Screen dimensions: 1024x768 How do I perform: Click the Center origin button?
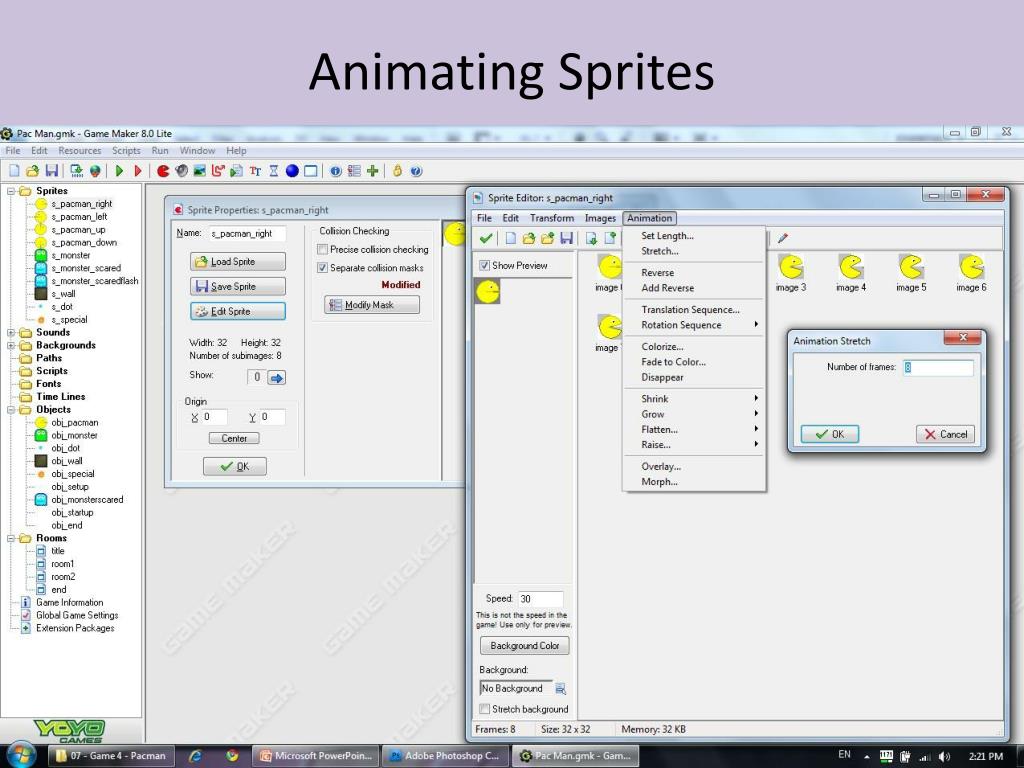[x=234, y=439]
